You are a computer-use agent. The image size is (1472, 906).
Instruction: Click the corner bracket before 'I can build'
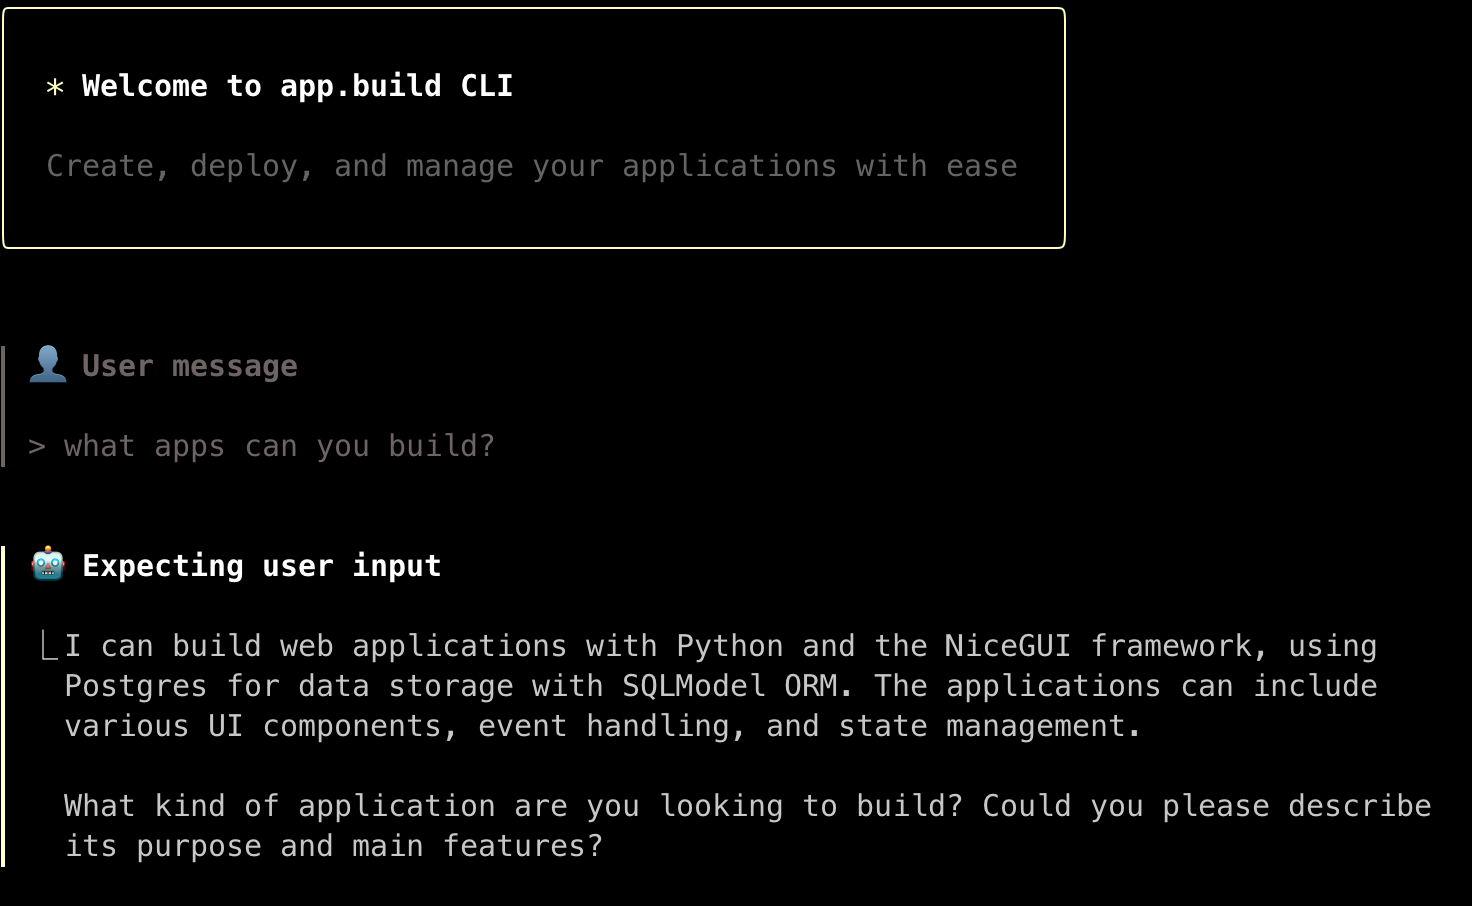coord(49,646)
